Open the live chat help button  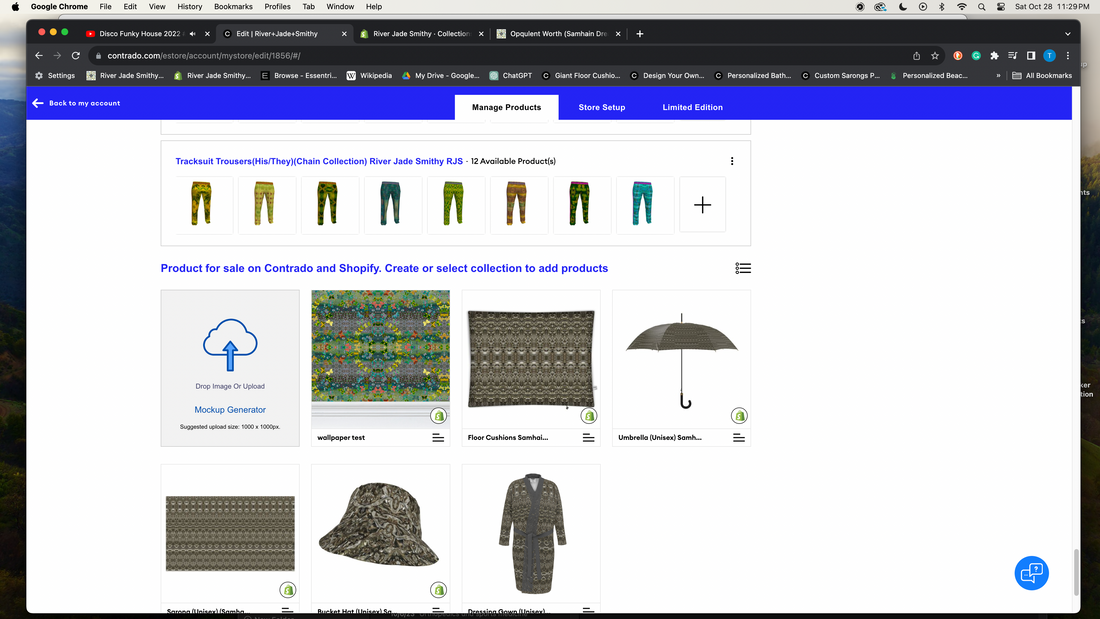[1031, 573]
